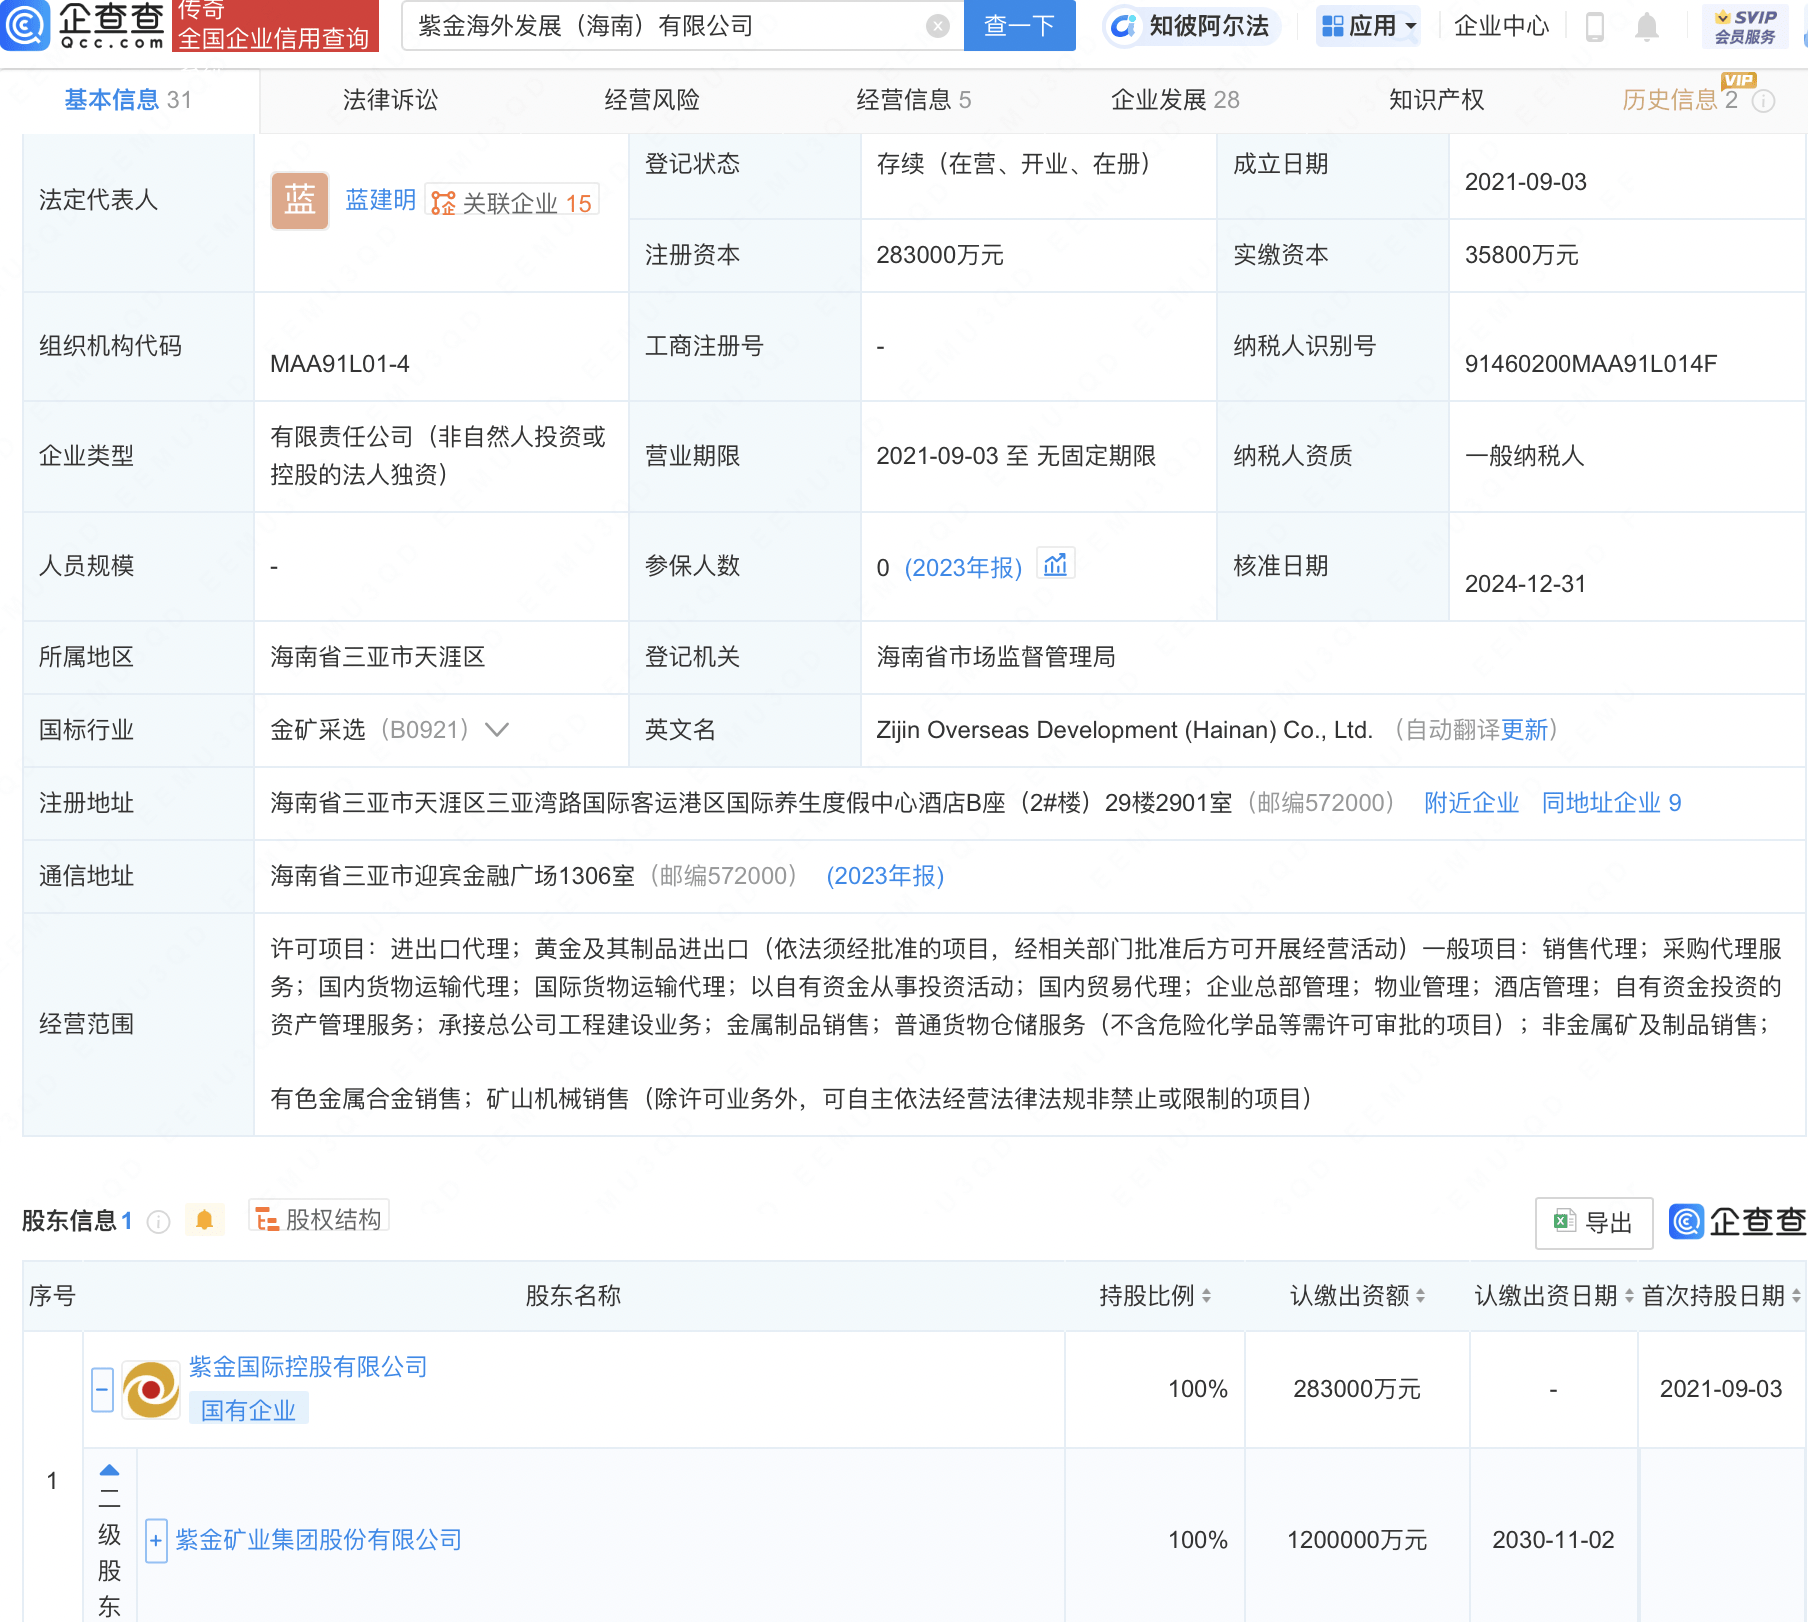Switch to the 基本信息 tab
Image resolution: width=1808 pixels, height=1622 pixels.
pyautogui.click(x=128, y=100)
